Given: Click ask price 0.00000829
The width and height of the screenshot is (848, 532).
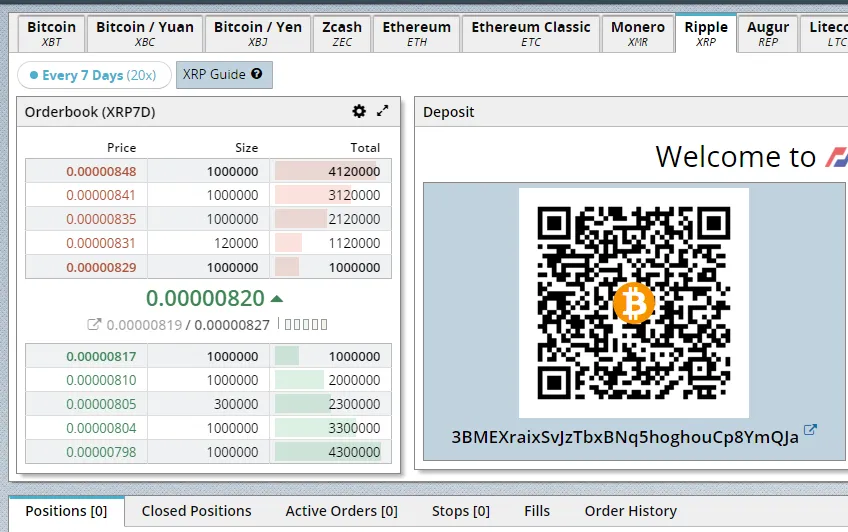Looking at the screenshot, I should 101,267.
